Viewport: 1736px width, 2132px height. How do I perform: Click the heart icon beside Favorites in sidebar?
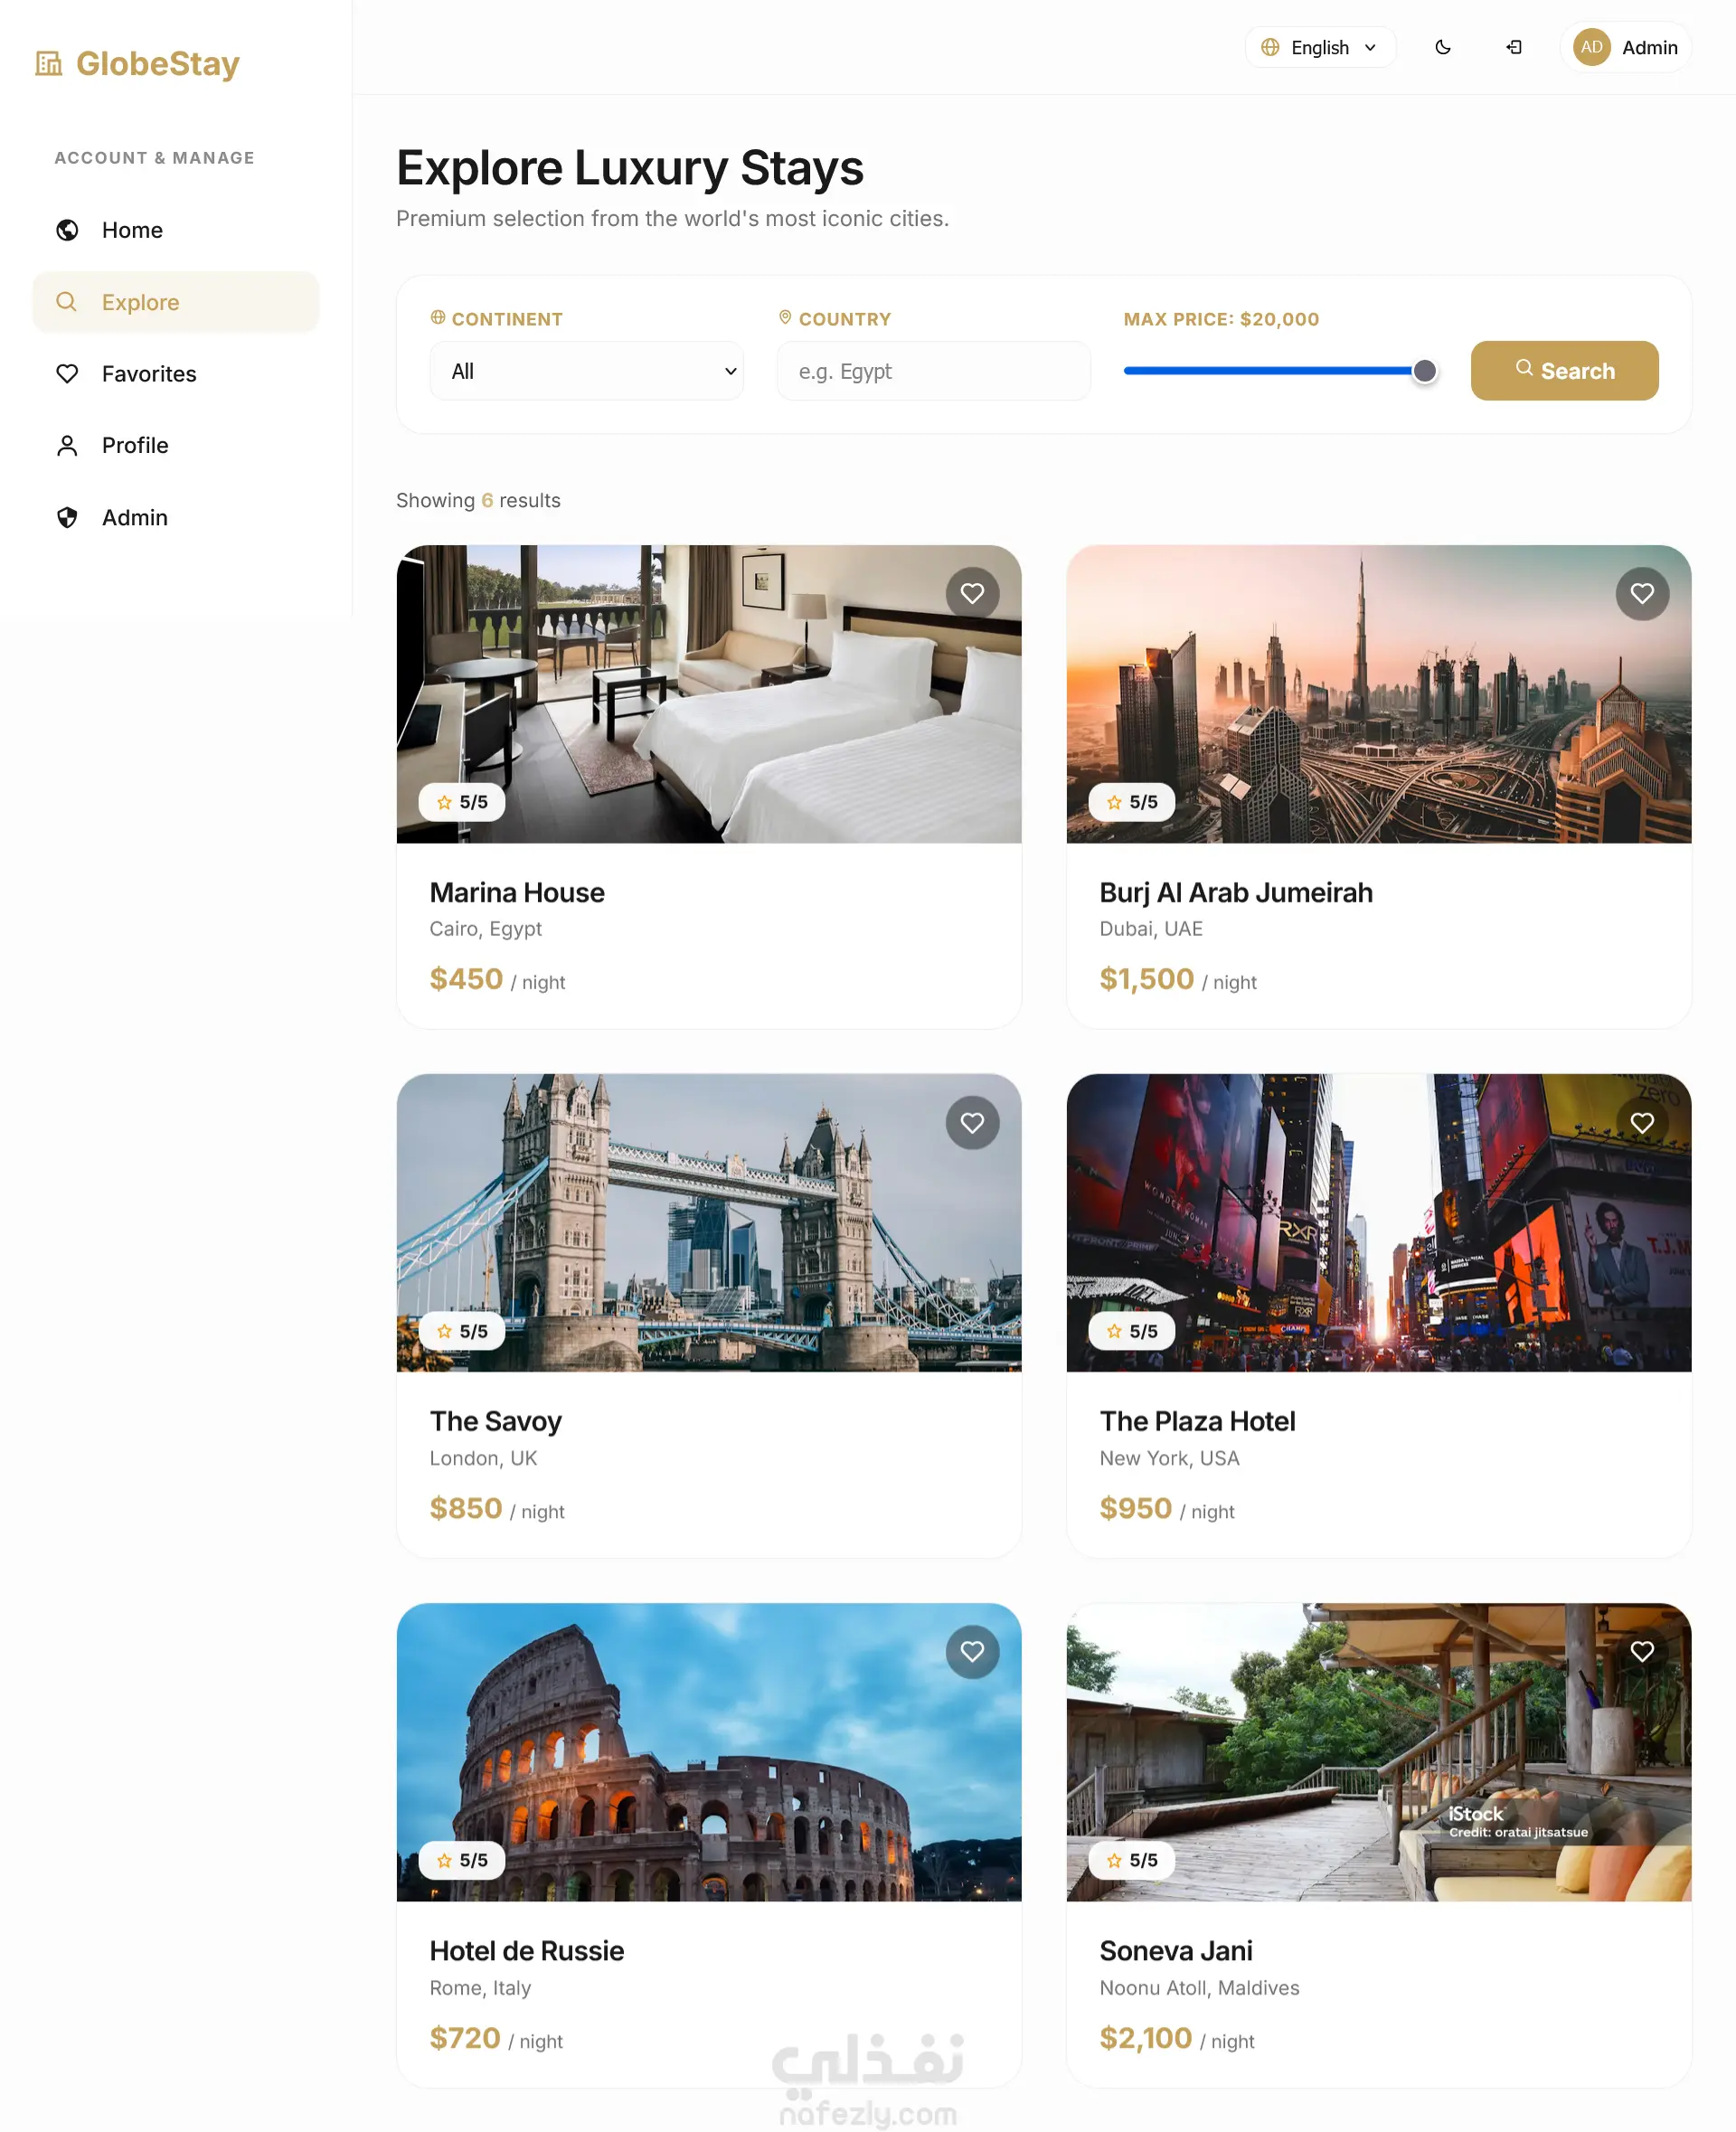click(67, 374)
